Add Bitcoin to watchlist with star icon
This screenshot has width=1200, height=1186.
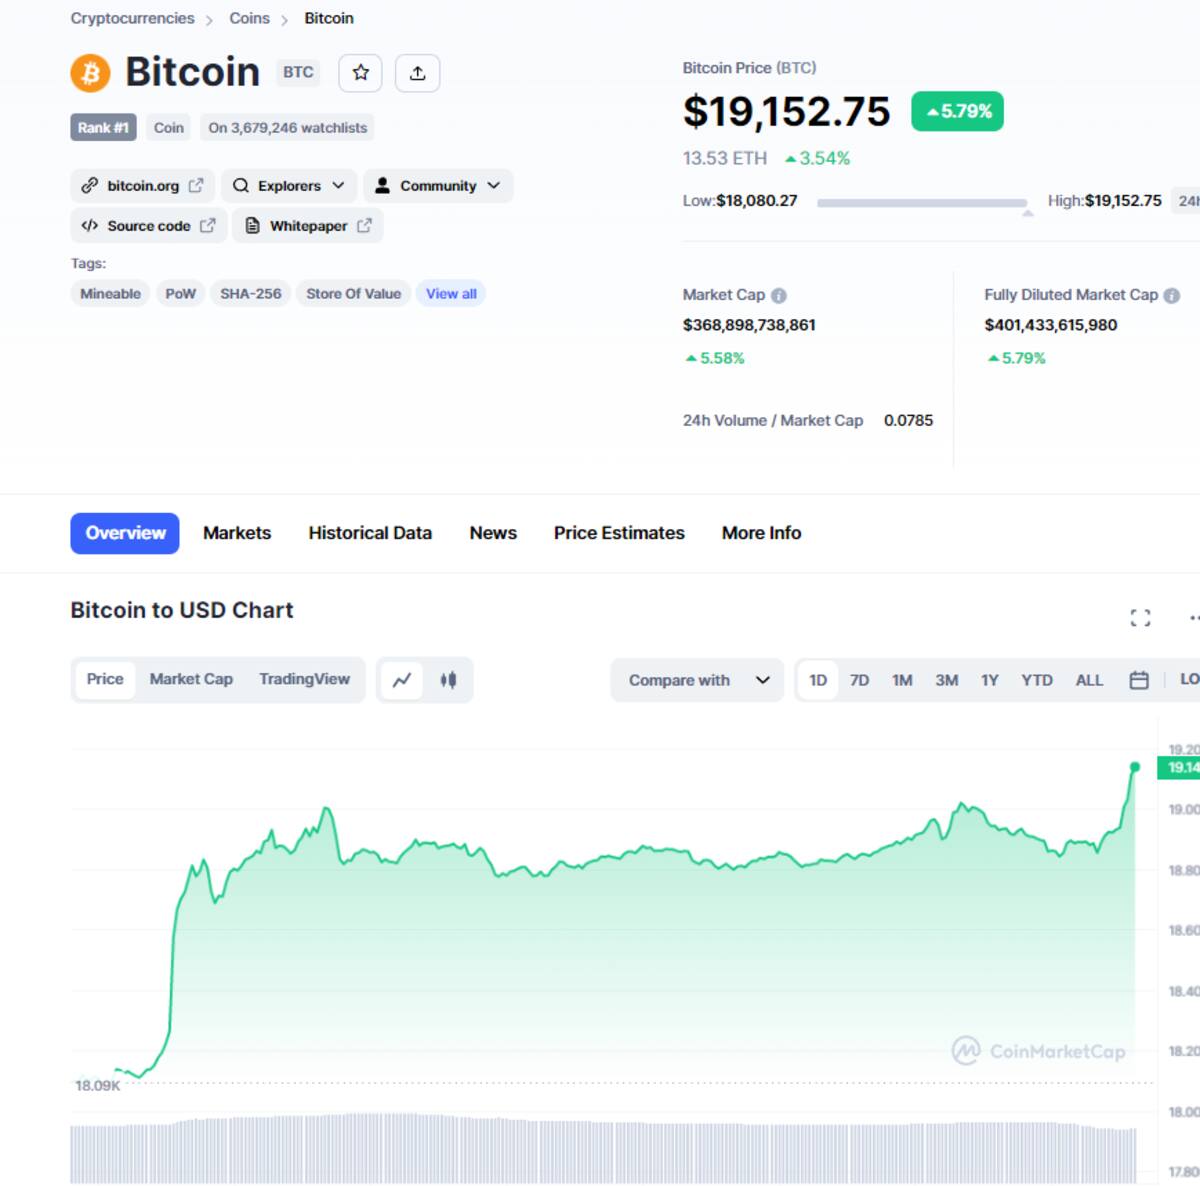pos(360,73)
